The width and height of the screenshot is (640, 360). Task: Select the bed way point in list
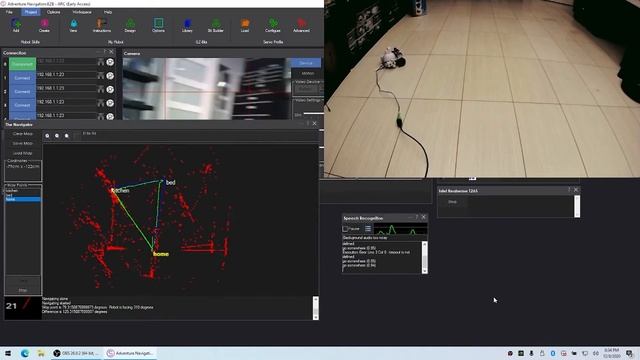[x=22, y=195]
